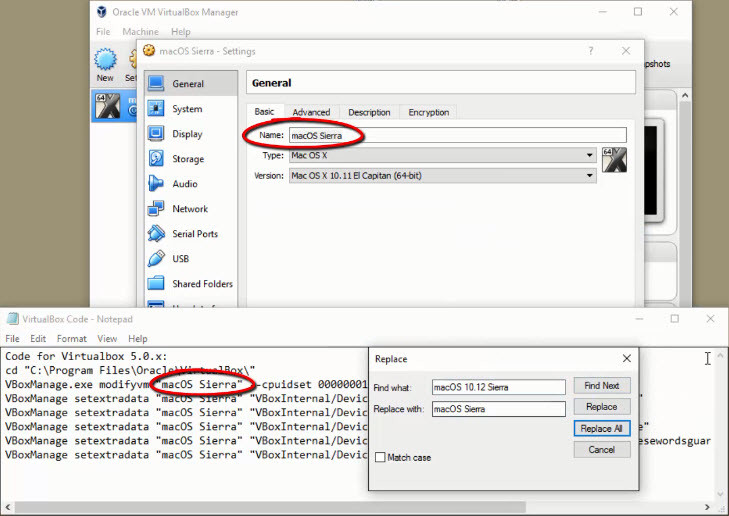
Task: Click the VM Name input field
Action: 457,135
